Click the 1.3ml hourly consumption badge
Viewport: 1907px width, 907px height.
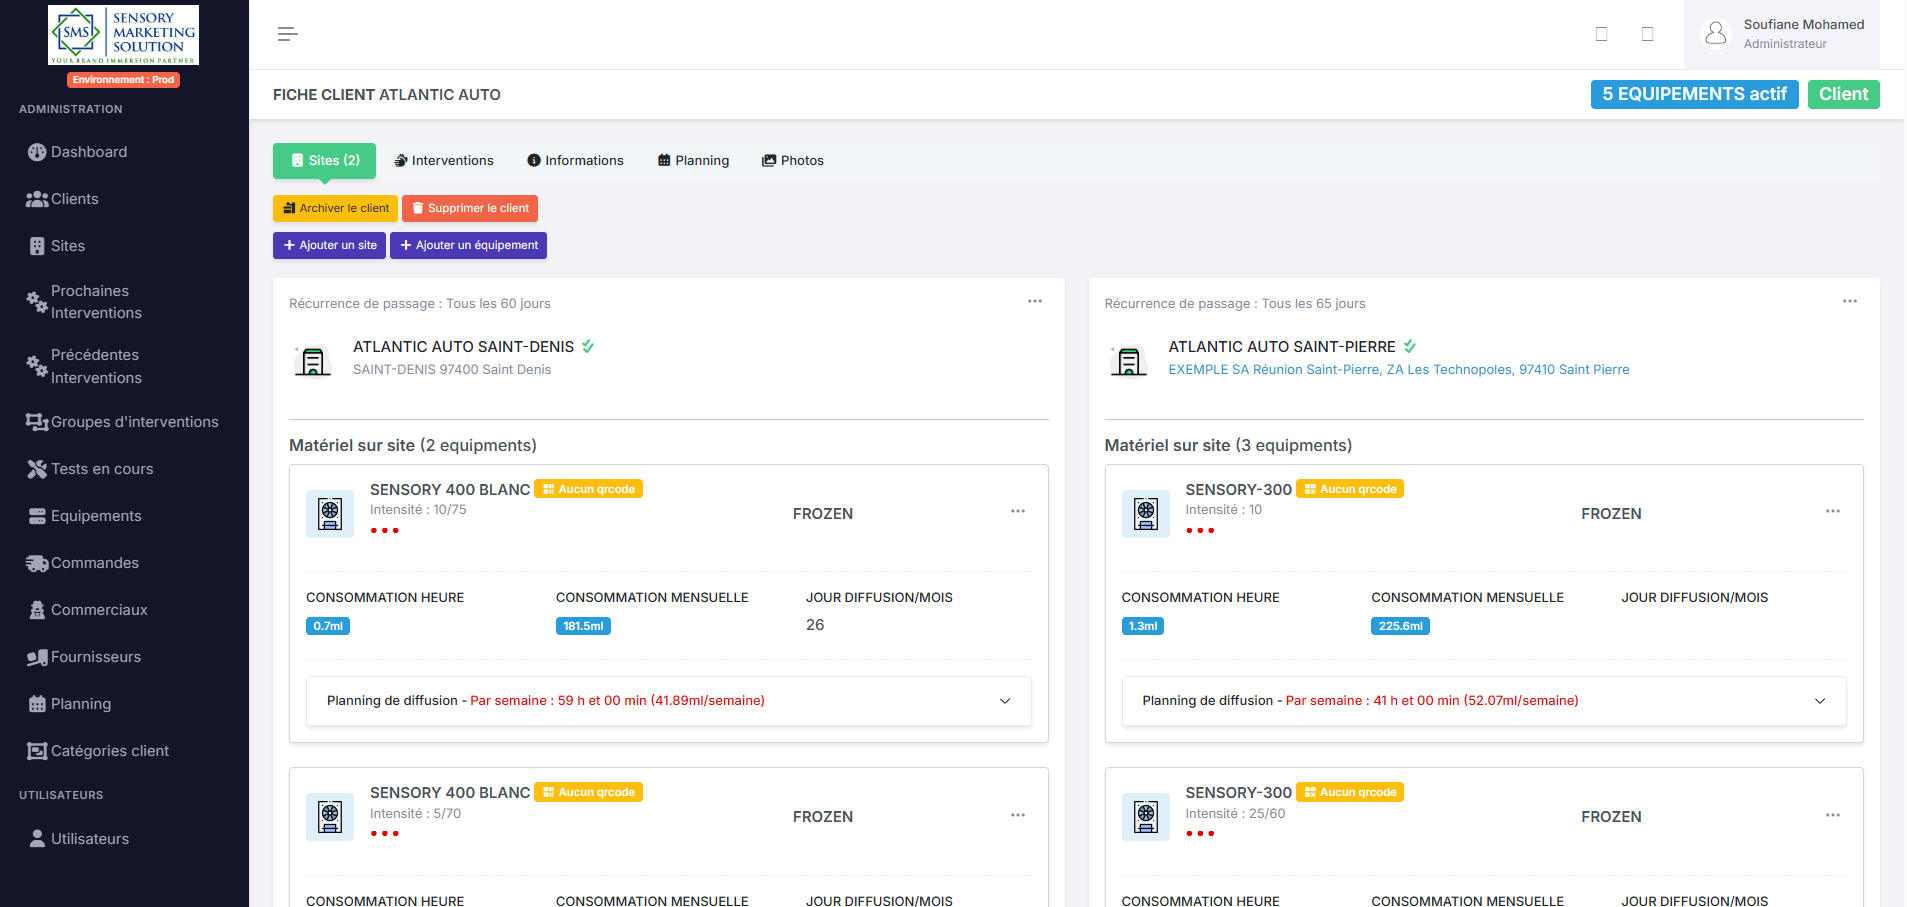point(1143,626)
